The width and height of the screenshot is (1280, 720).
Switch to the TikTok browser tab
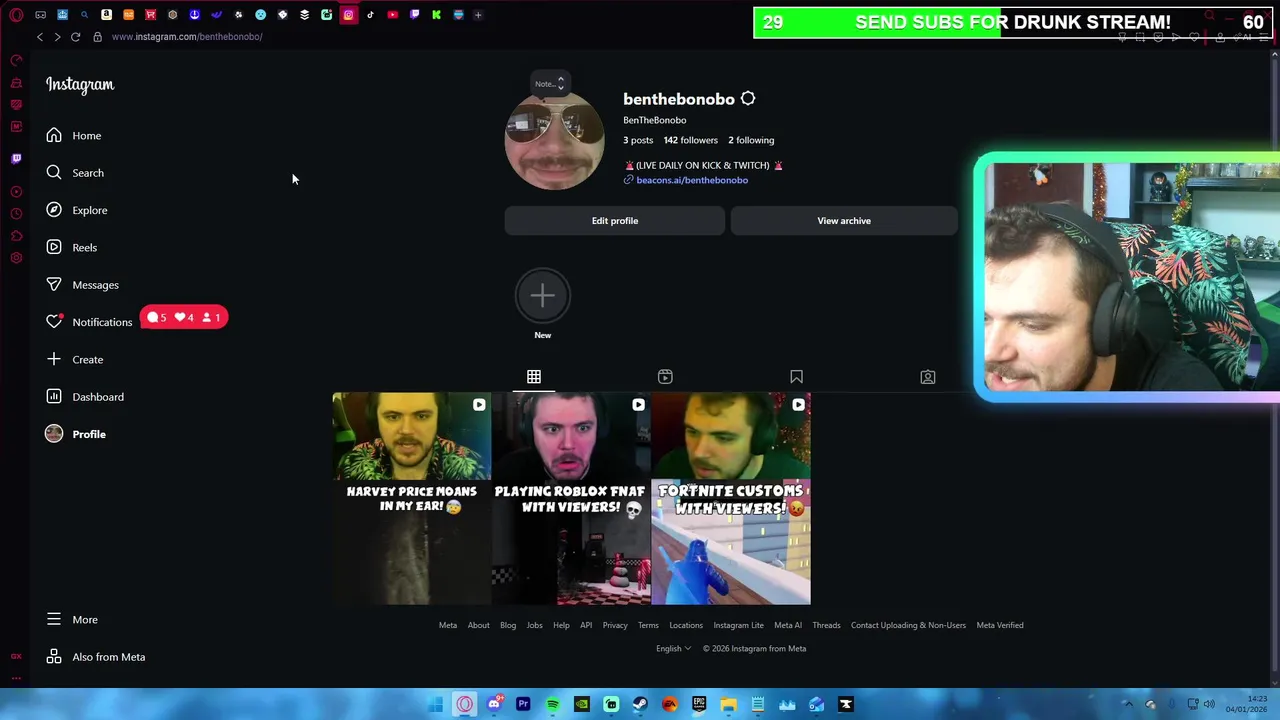[370, 15]
